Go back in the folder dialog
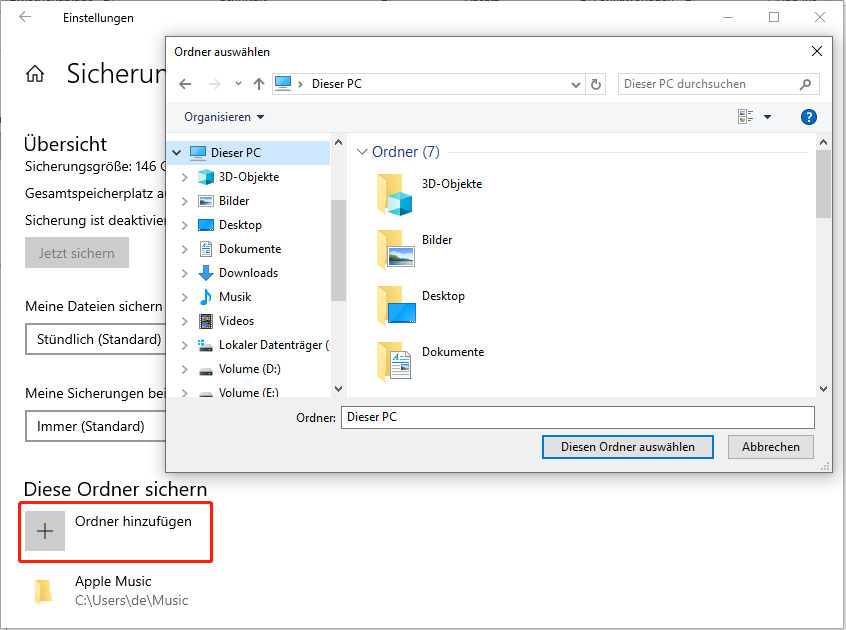This screenshot has width=846, height=630. tap(185, 84)
